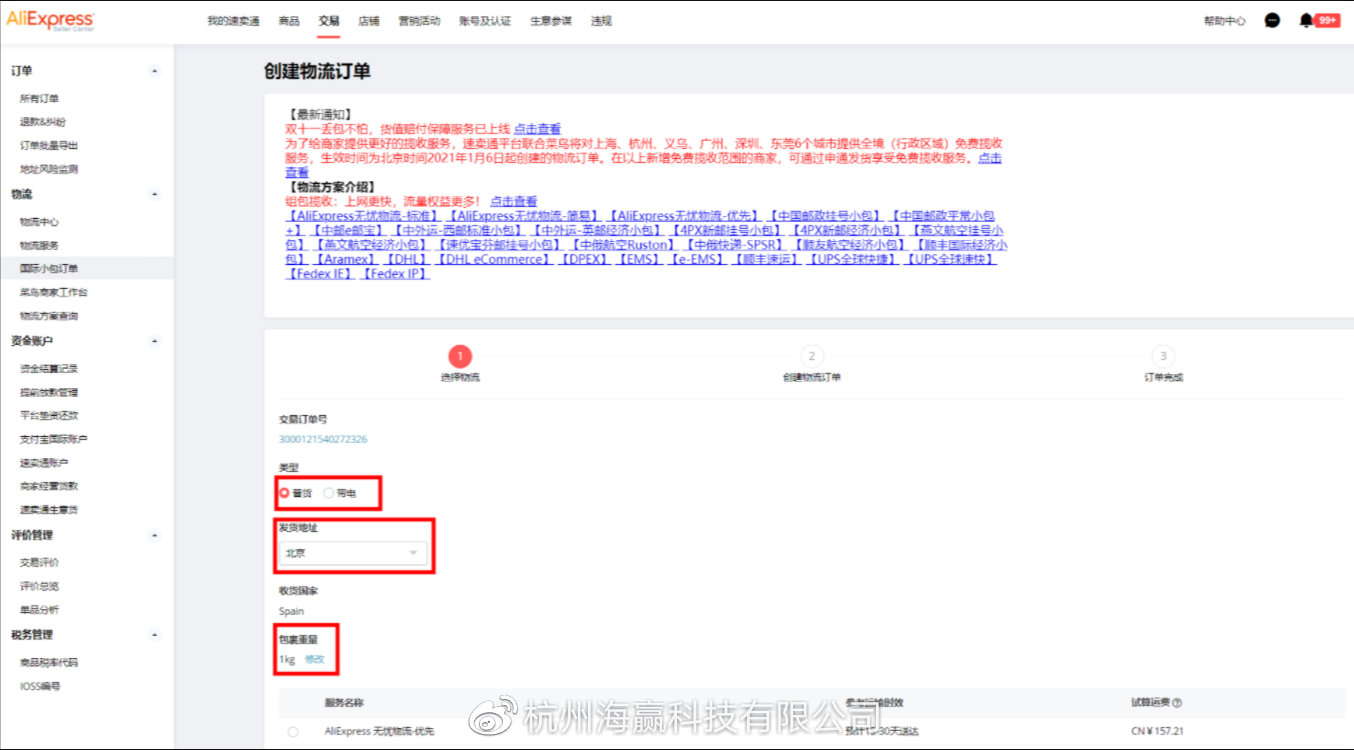Viewport: 1354px width, 750px height.
Task: Open the AliExpress无忧物流-标准 scheme link
Action: (363, 216)
